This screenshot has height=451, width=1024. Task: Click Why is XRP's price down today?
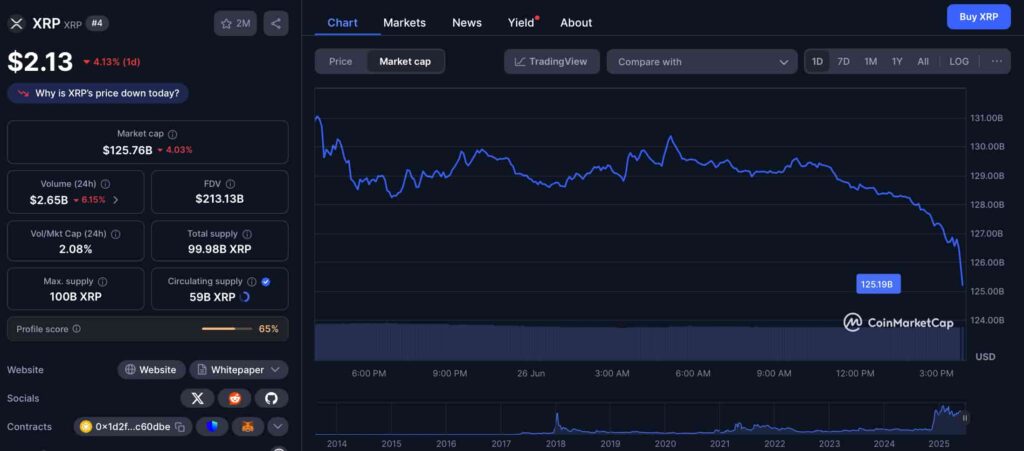[x=98, y=93]
